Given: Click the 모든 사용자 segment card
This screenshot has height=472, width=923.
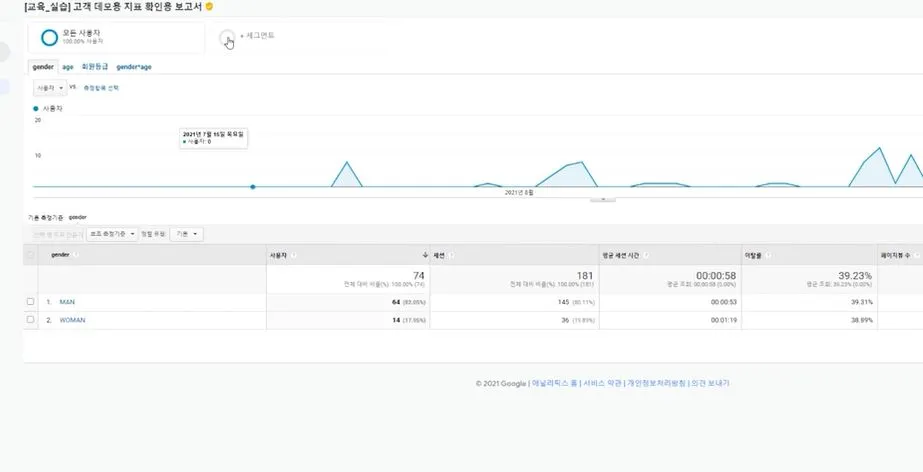Looking at the screenshot, I should pyautogui.click(x=116, y=38).
